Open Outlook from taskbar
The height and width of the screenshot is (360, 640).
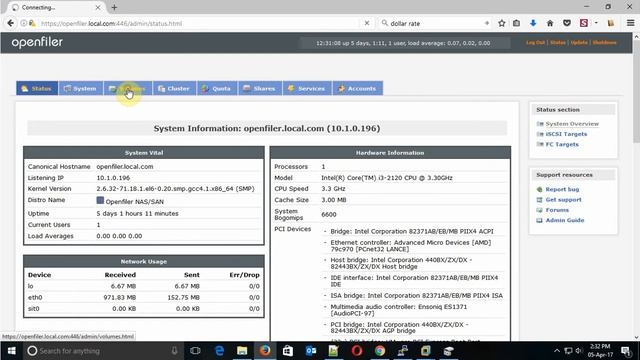click(311, 351)
